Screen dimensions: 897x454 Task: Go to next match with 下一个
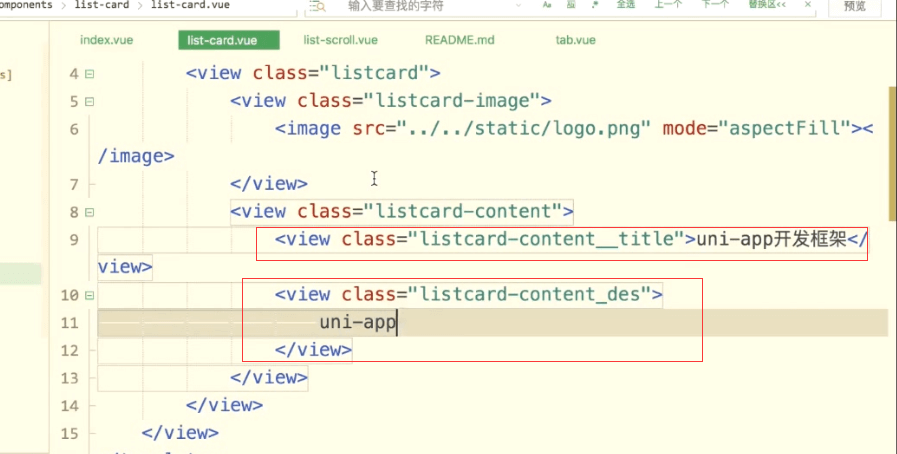click(715, 5)
